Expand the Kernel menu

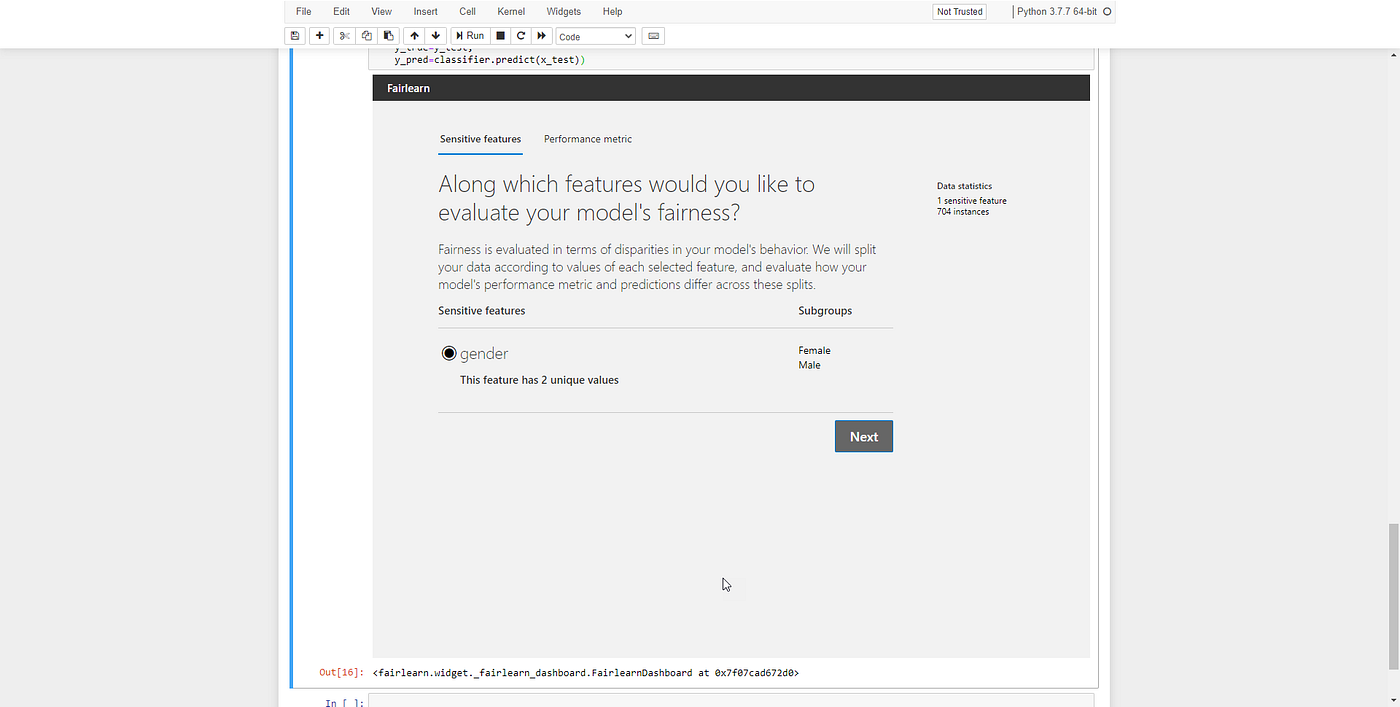[511, 11]
